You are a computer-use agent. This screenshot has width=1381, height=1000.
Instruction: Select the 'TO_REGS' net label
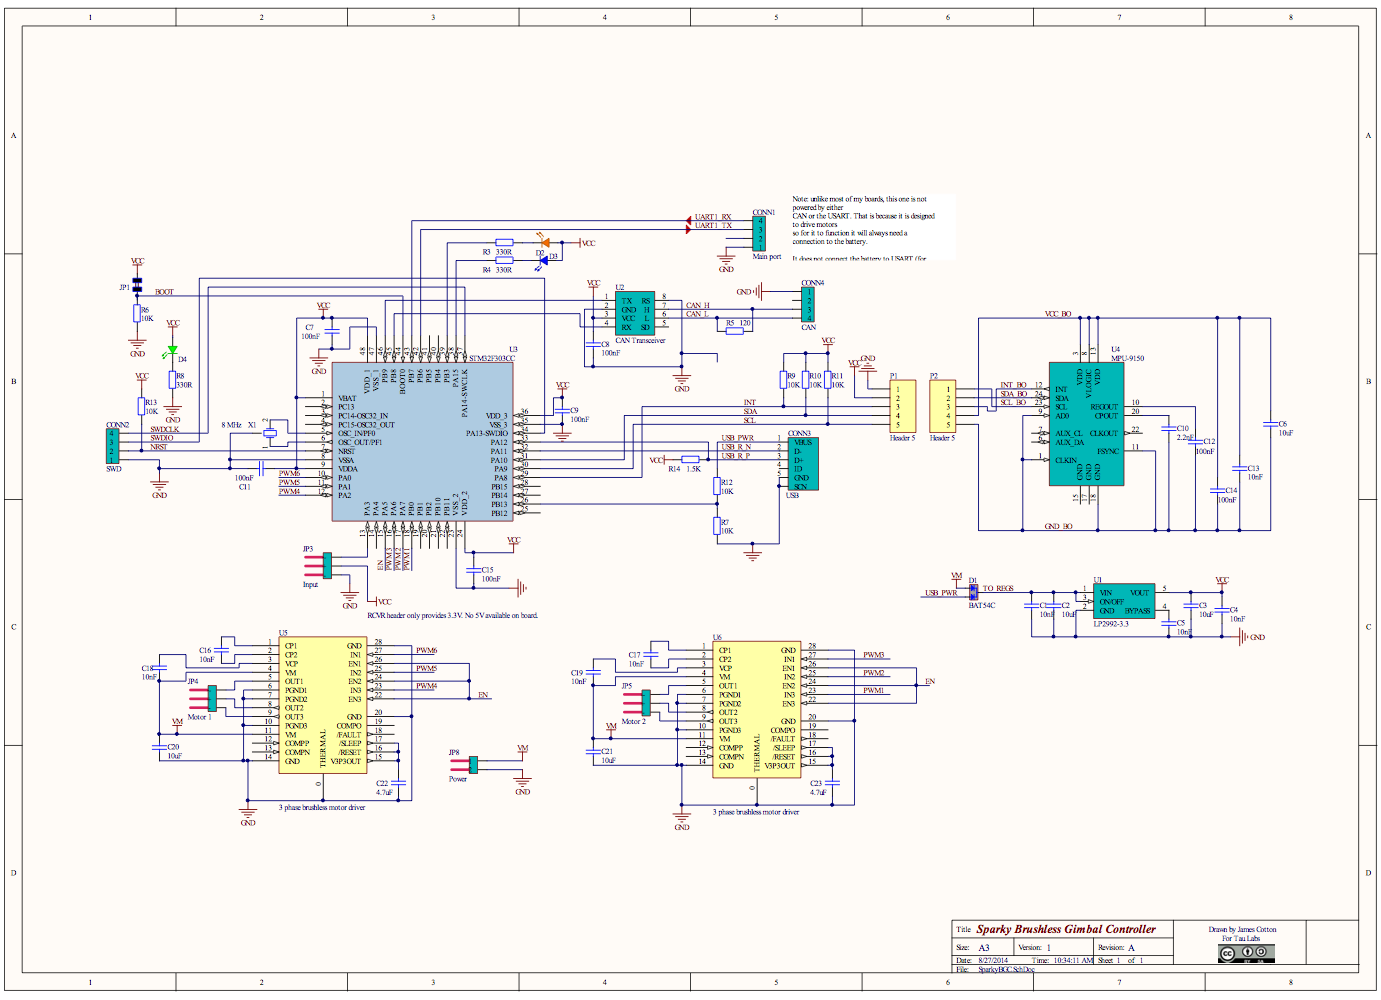tap(997, 589)
